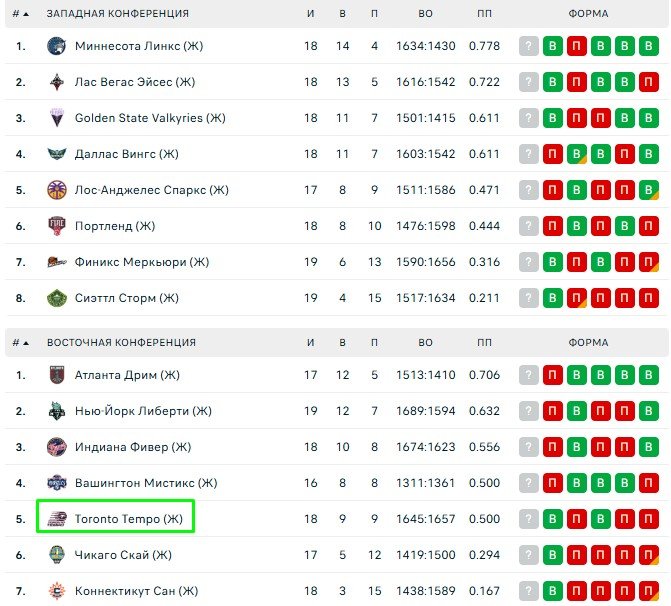
Task: Click the Миннесота Линкс team logo
Action: (x=56, y=46)
